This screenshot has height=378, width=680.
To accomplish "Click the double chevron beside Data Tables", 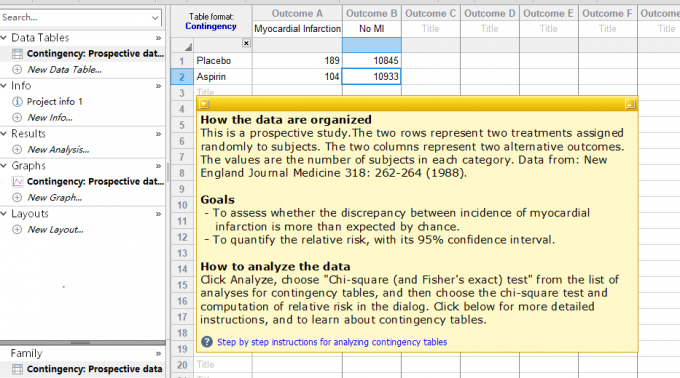I will coord(158,38).
